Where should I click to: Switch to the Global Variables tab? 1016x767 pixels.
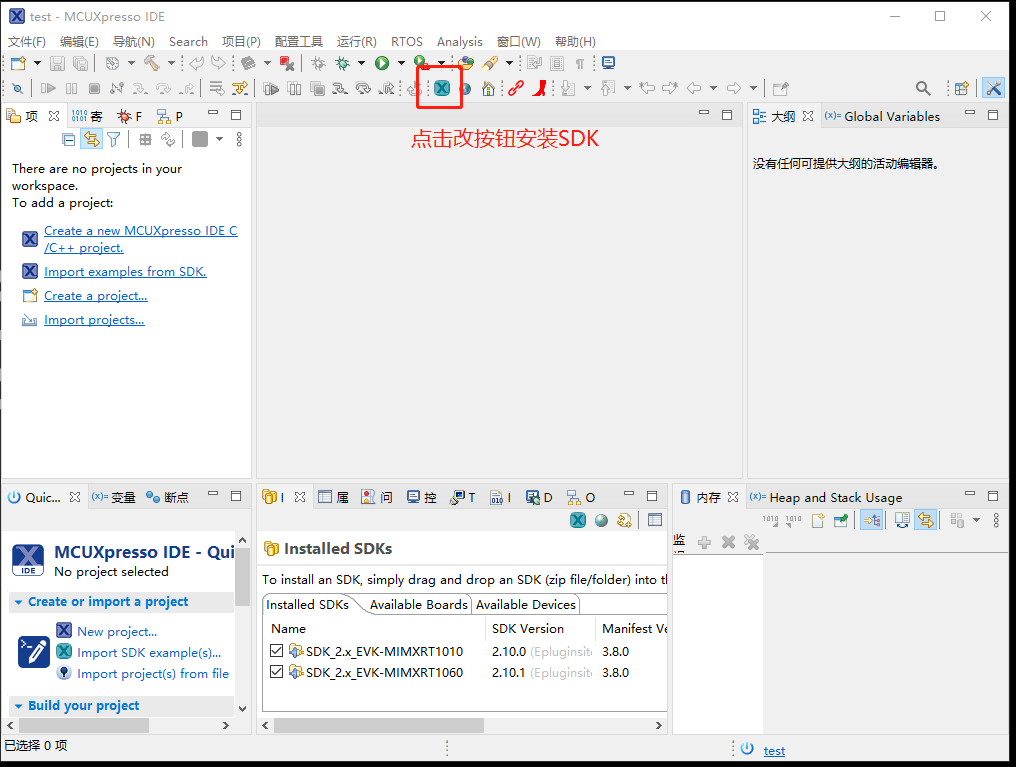[883, 117]
